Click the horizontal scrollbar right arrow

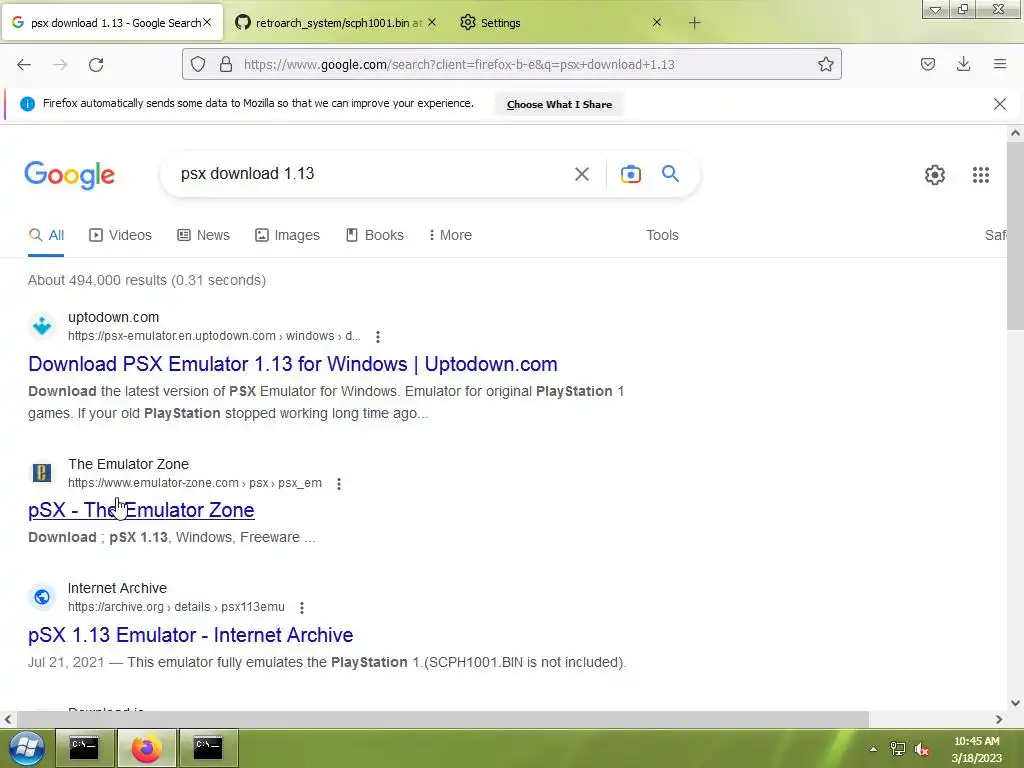999,719
